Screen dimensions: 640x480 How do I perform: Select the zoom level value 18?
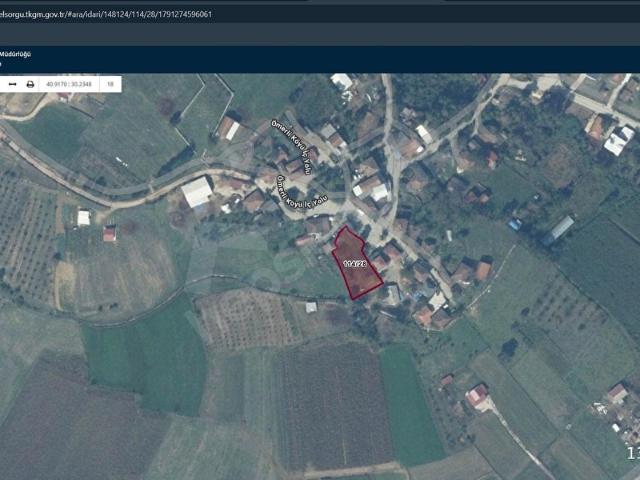(110, 84)
